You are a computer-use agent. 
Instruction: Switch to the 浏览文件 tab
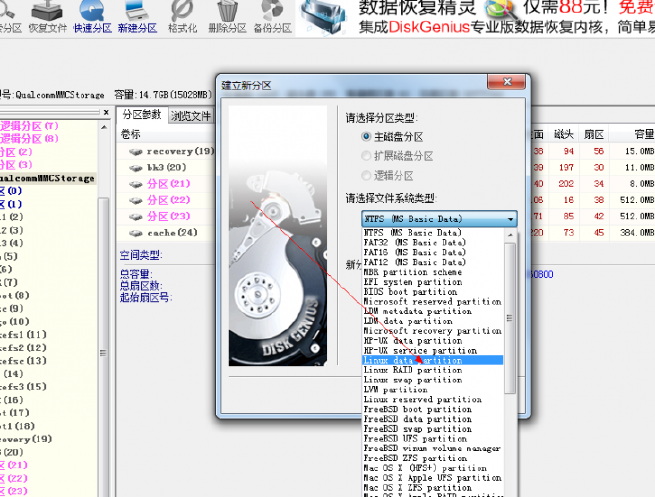[x=190, y=116]
